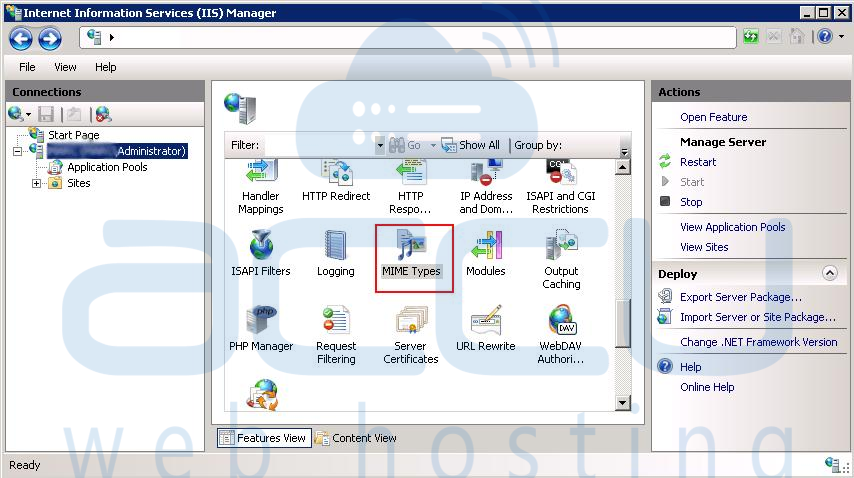Click the Save icon in Connections toolbar
Viewport: 854px width, 478px height.
[x=46, y=114]
